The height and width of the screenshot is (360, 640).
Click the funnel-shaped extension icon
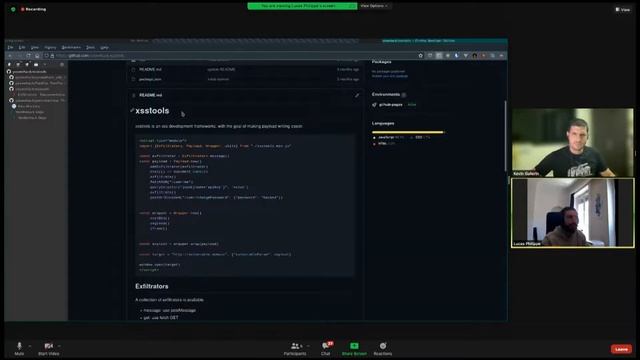(465, 56)
